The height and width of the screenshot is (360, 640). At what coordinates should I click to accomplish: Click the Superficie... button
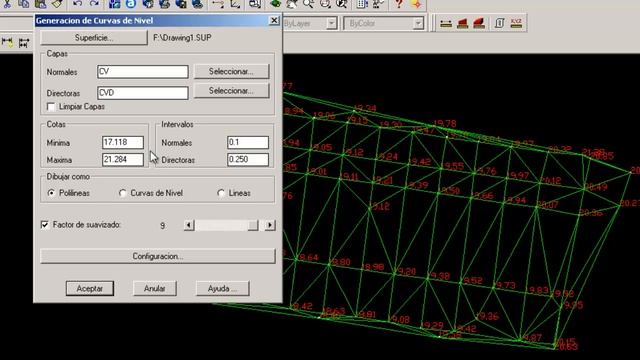[94, 38]
